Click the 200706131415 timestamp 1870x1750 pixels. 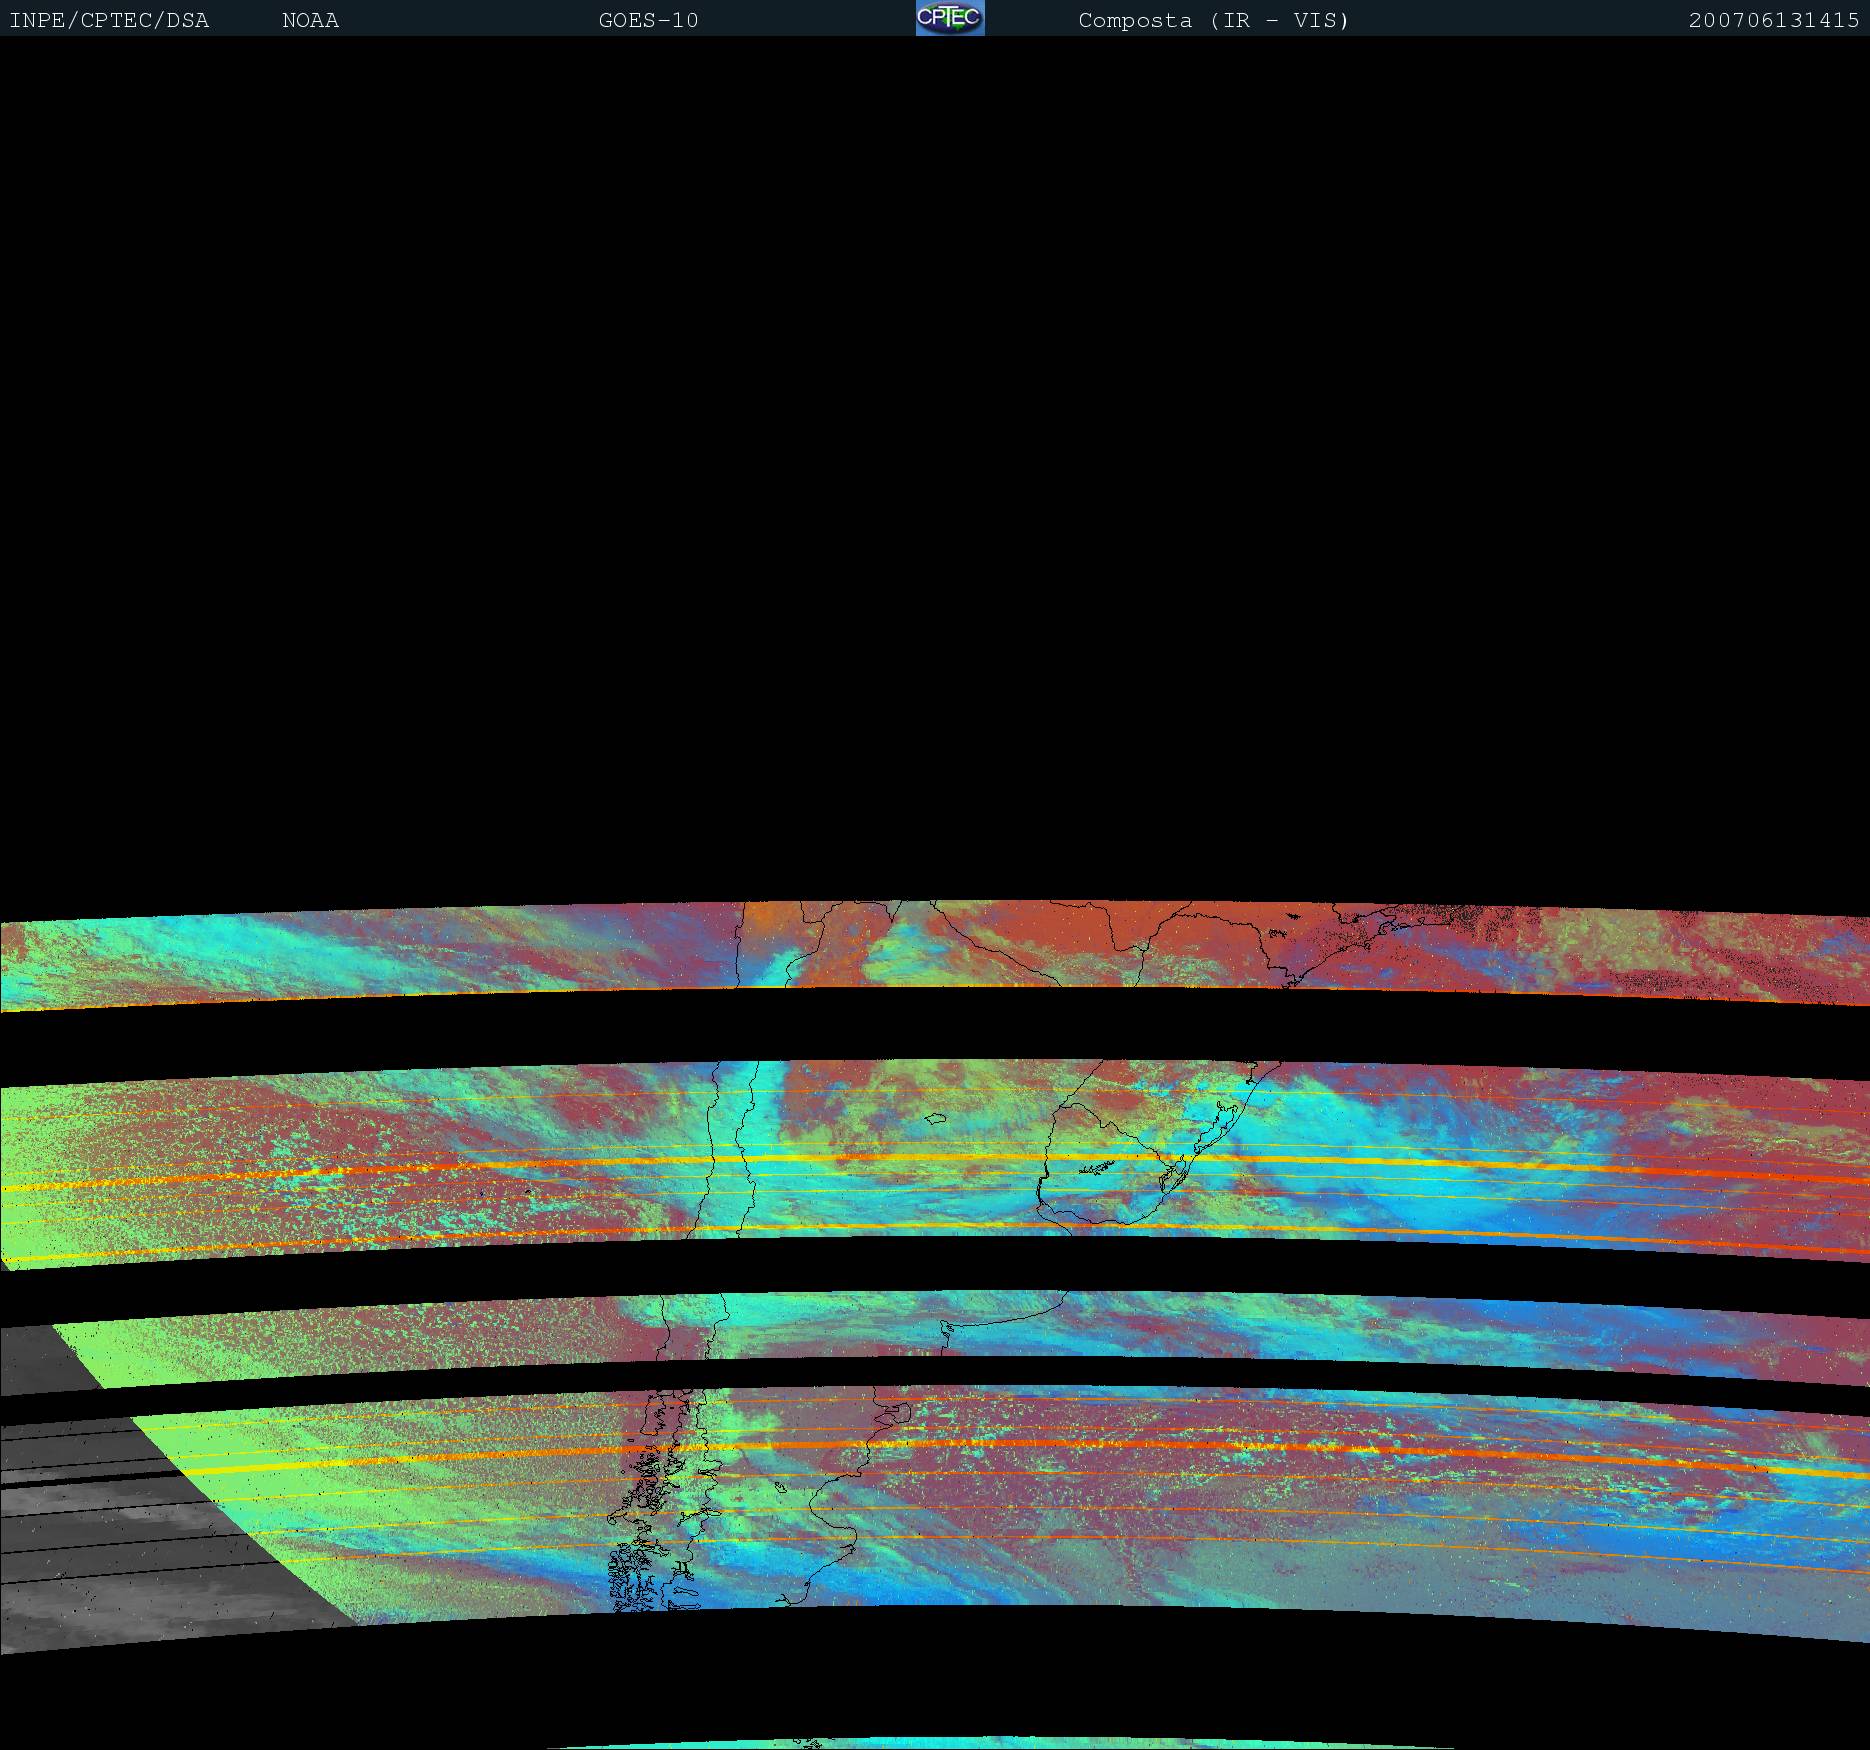pyautogui.click(x=1773, y=20)
